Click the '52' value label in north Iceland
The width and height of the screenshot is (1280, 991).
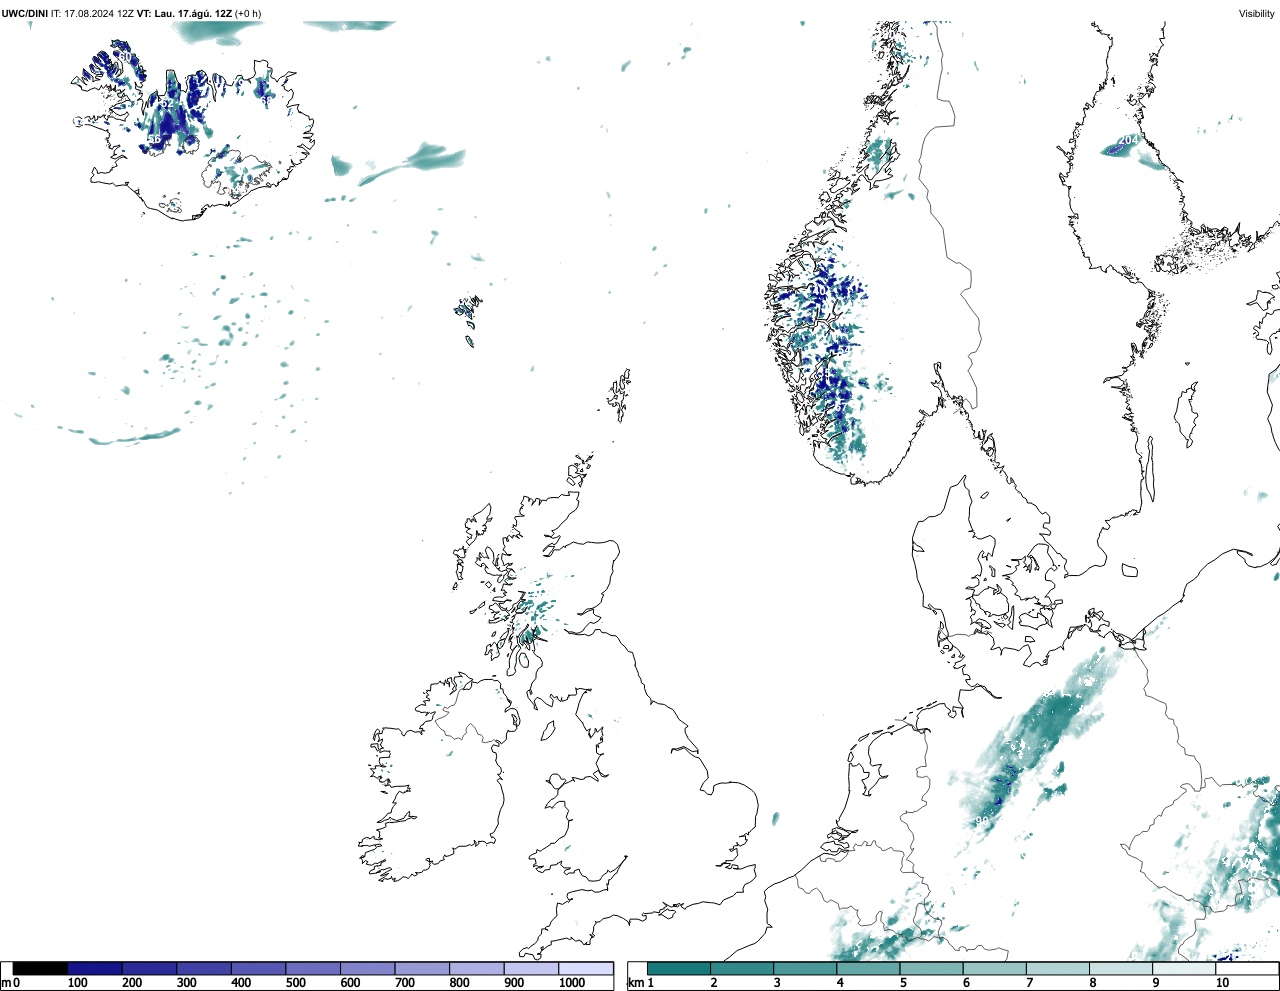coord(167,104)
